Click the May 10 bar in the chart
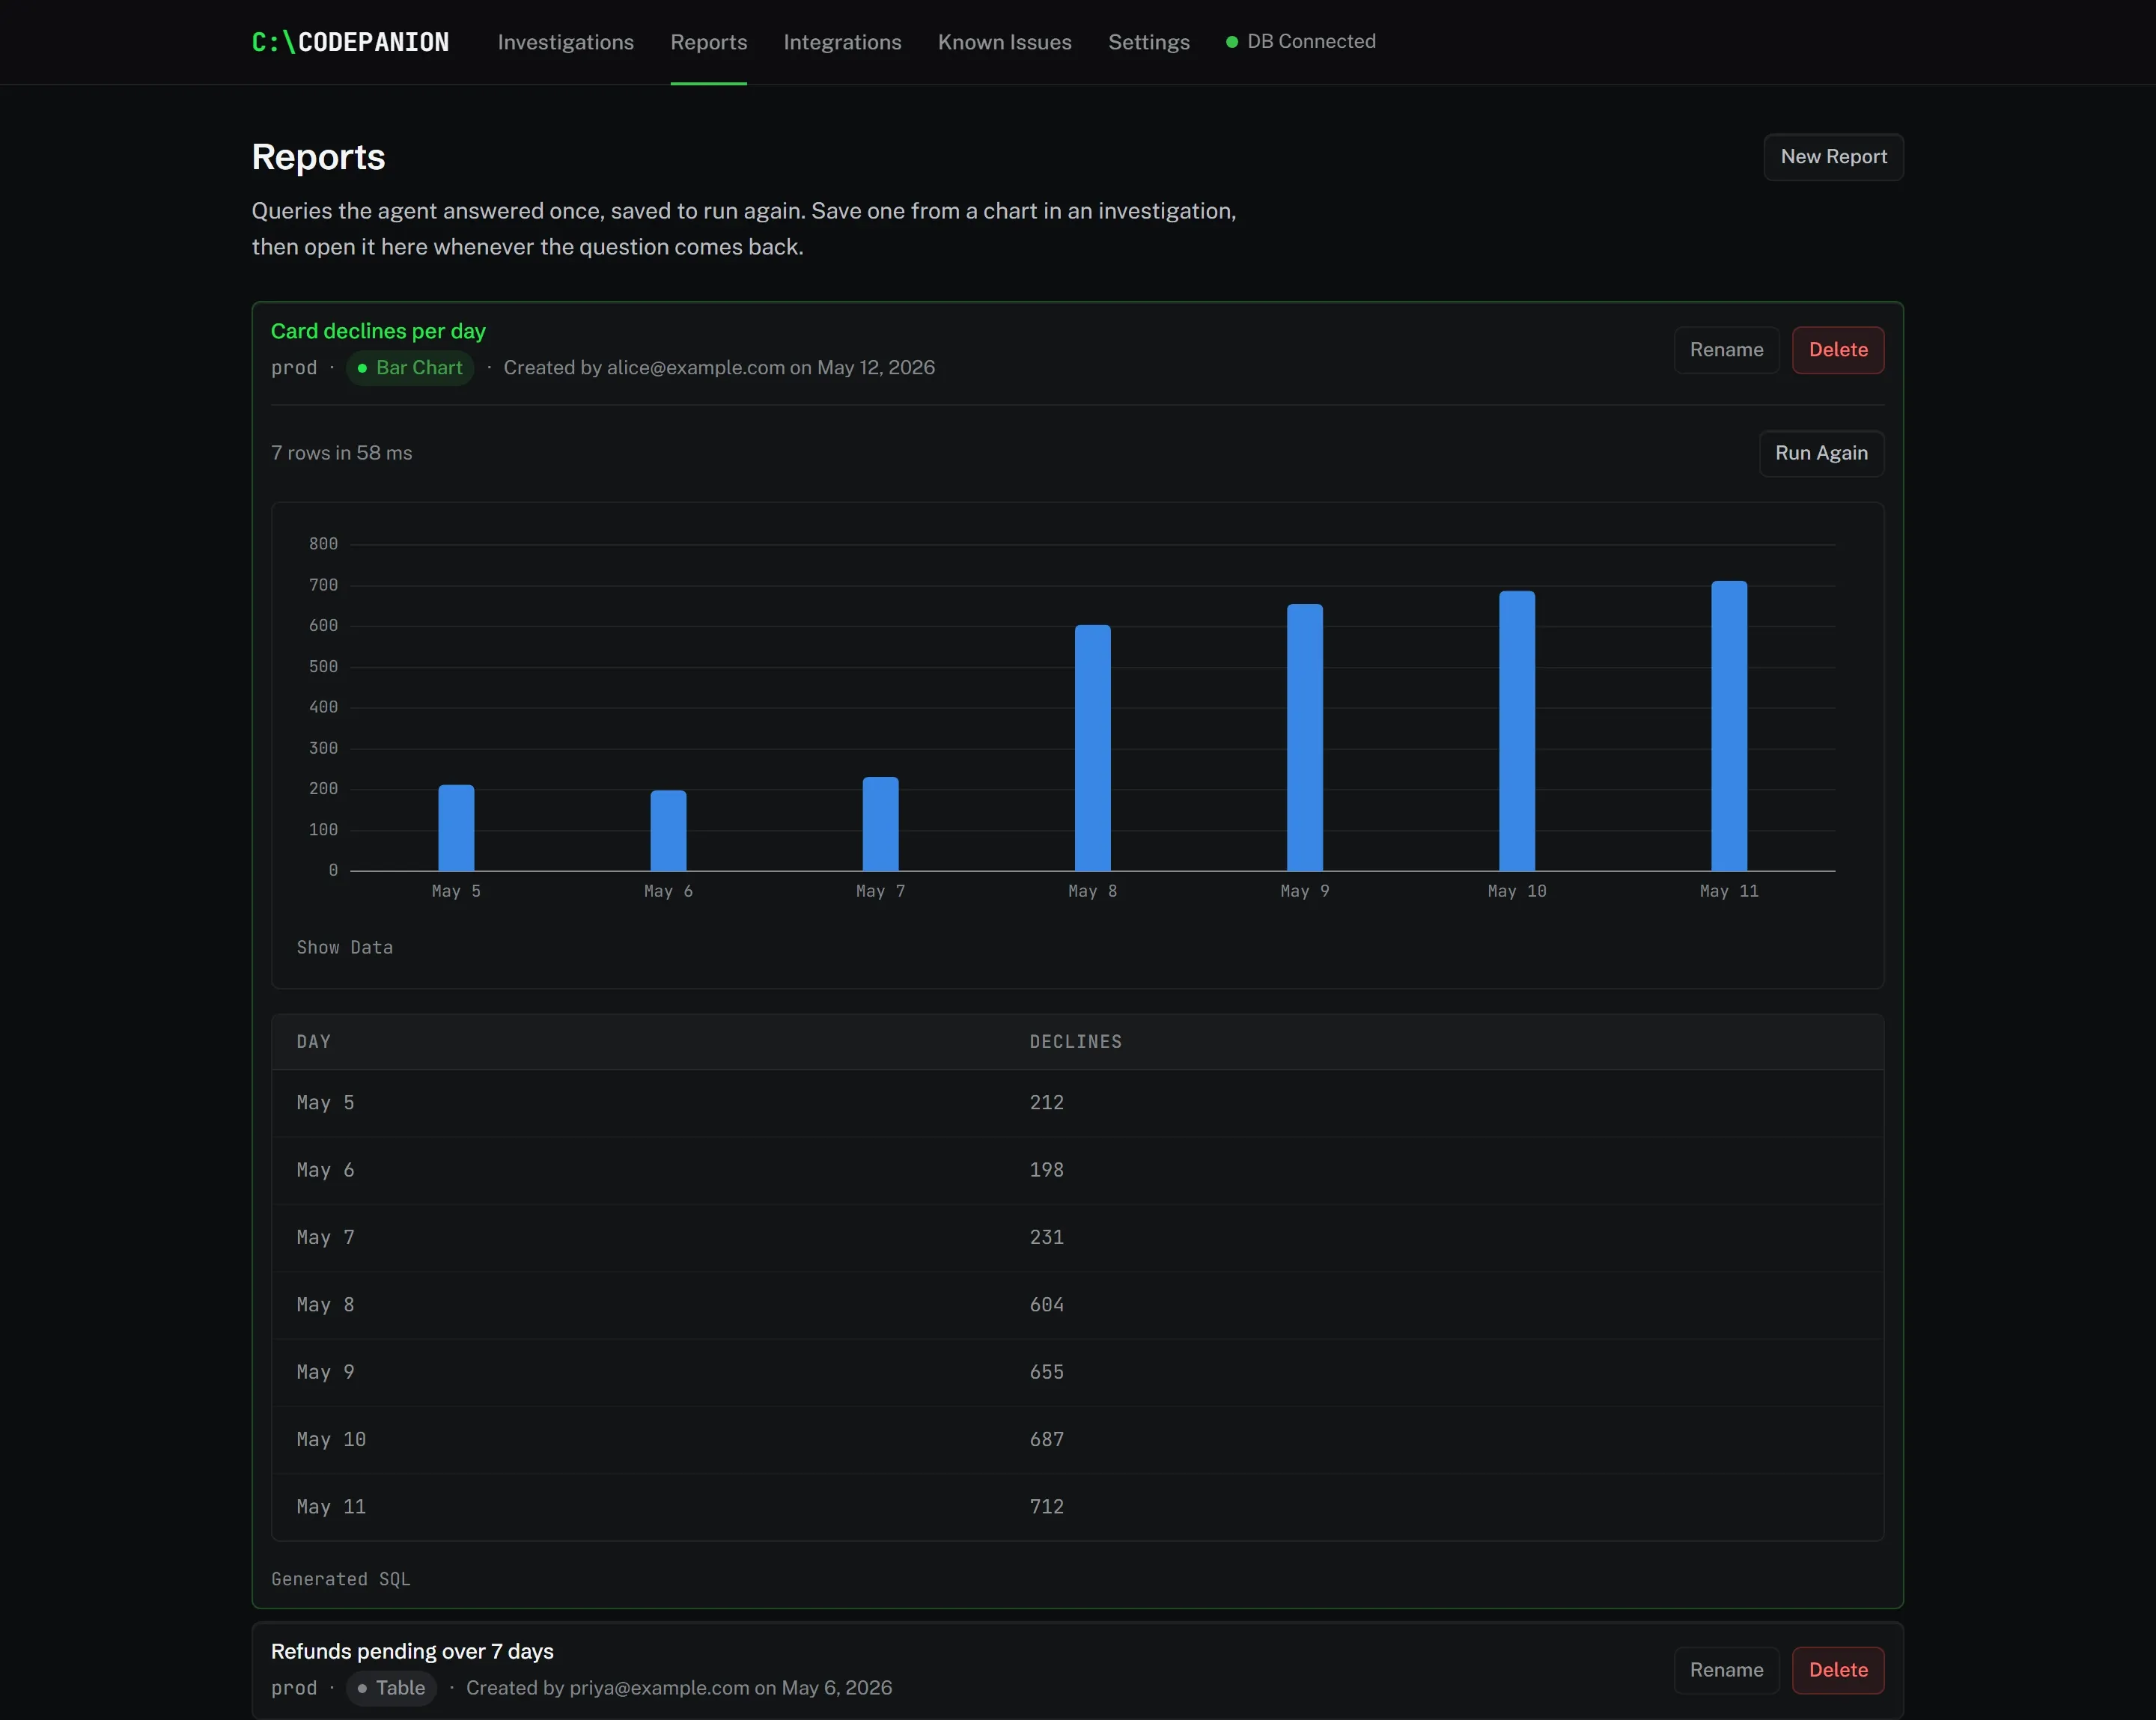2156x1720 pixels. 1516,731
